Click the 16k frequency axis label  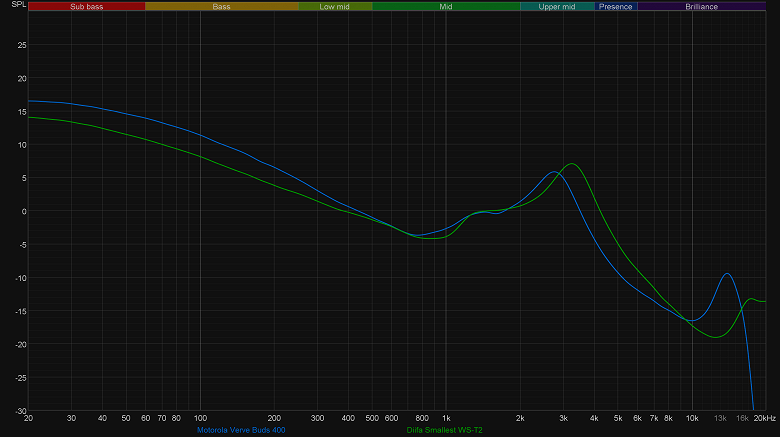tap(742, 419)
